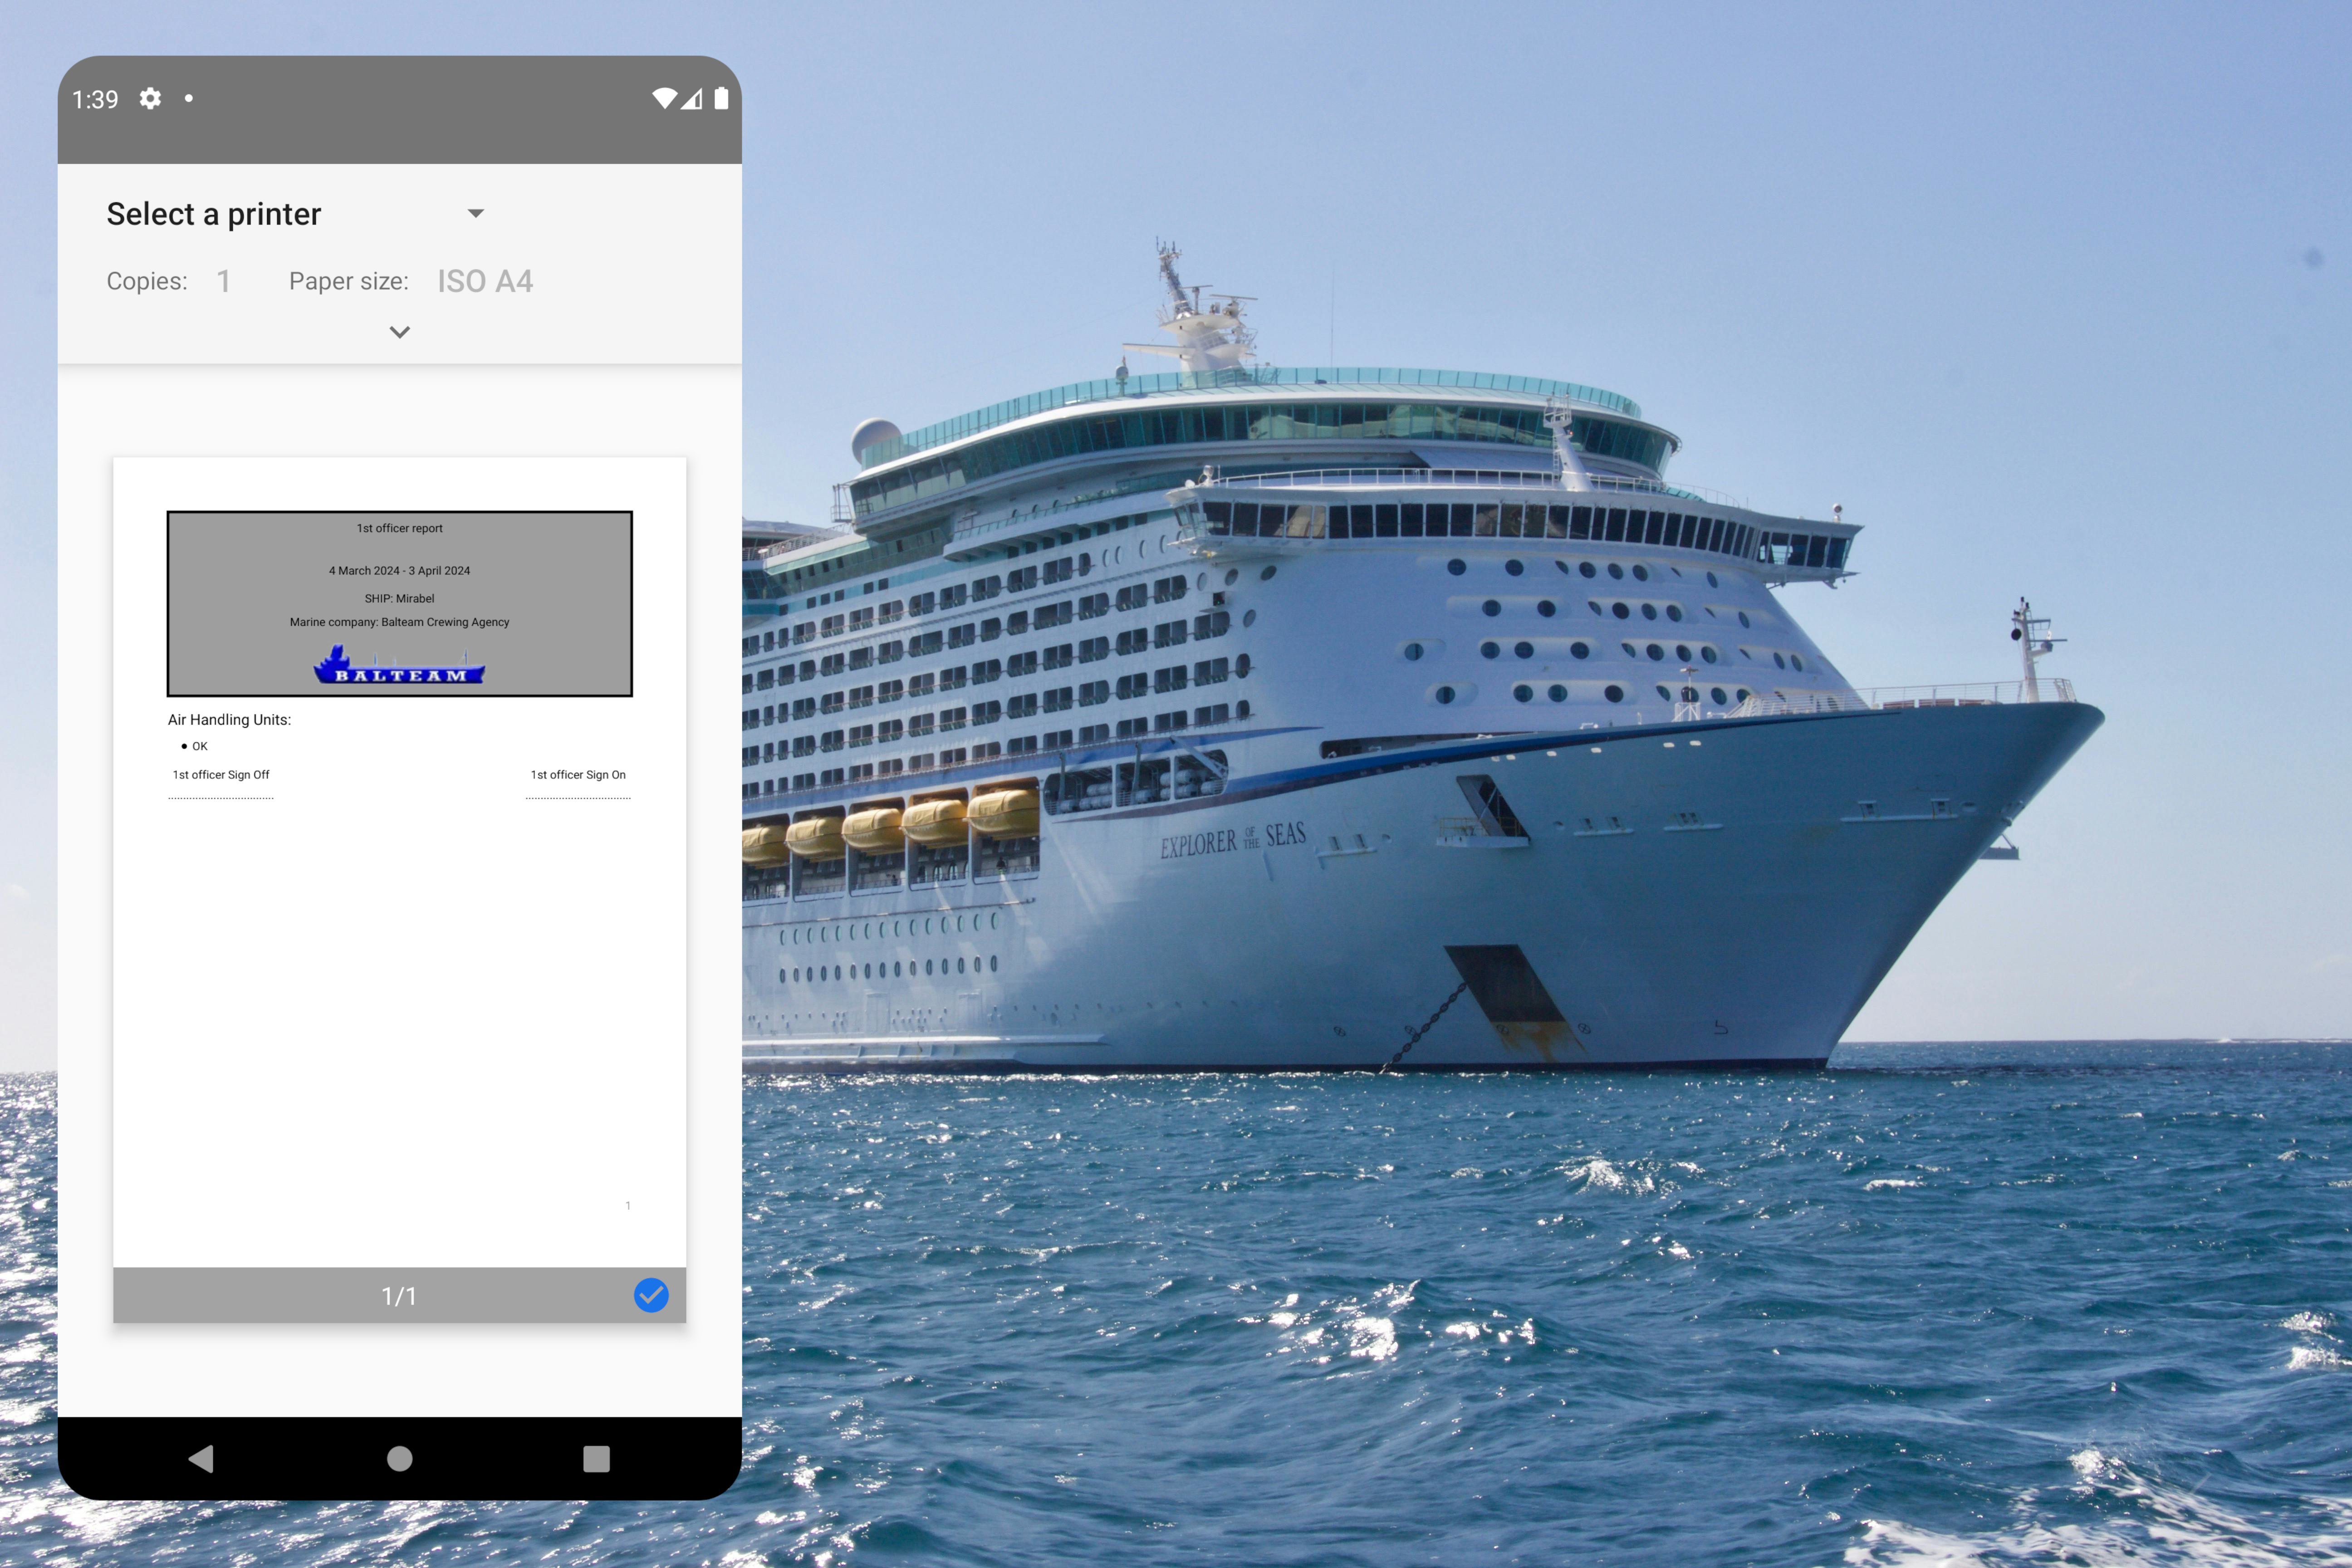Tap the '4 March 2024 - 3 April 2024' text
The image size is (2352, 1568).
(400, 571)
